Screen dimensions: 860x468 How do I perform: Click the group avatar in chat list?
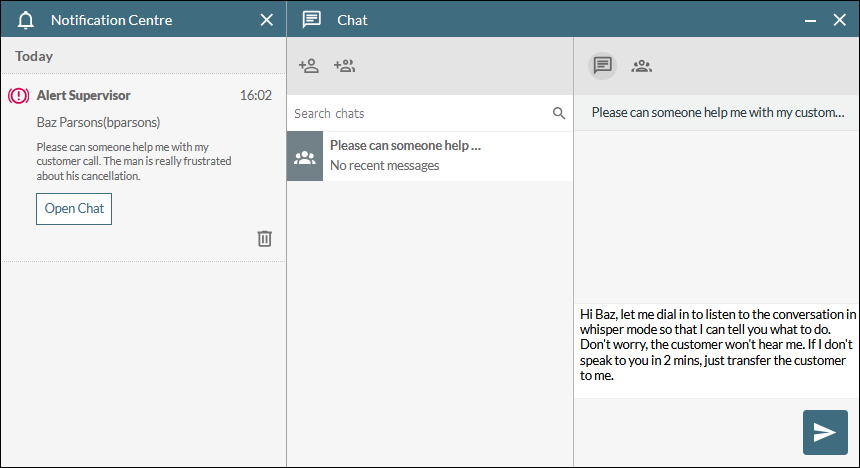pos(305,157)
